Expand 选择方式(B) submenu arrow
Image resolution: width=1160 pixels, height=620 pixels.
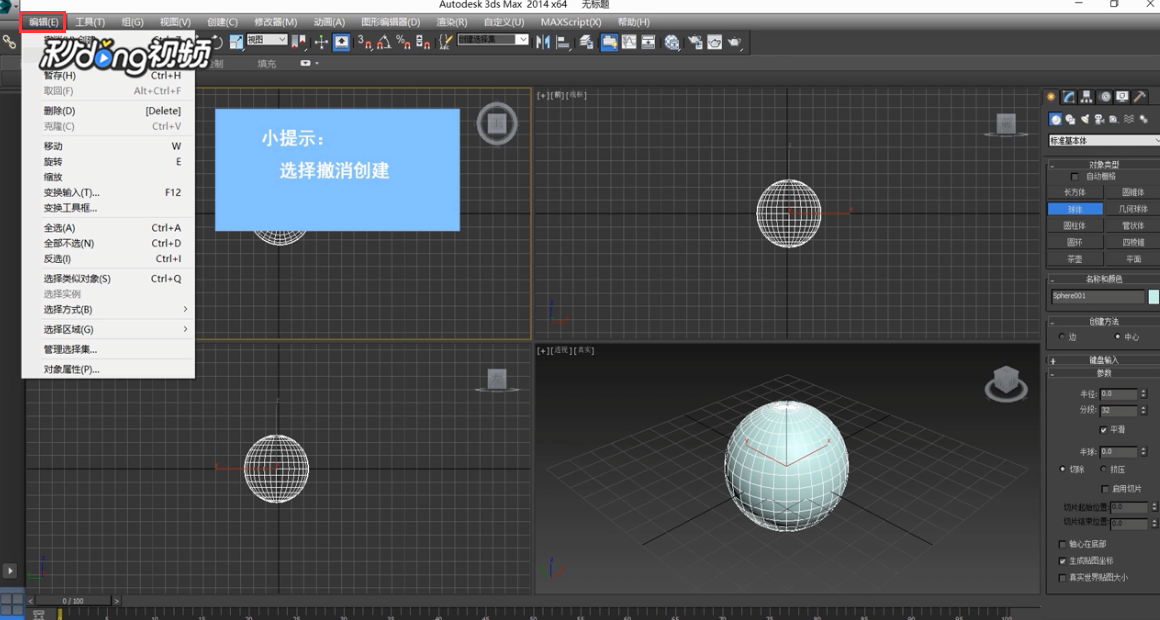[185, 309]
